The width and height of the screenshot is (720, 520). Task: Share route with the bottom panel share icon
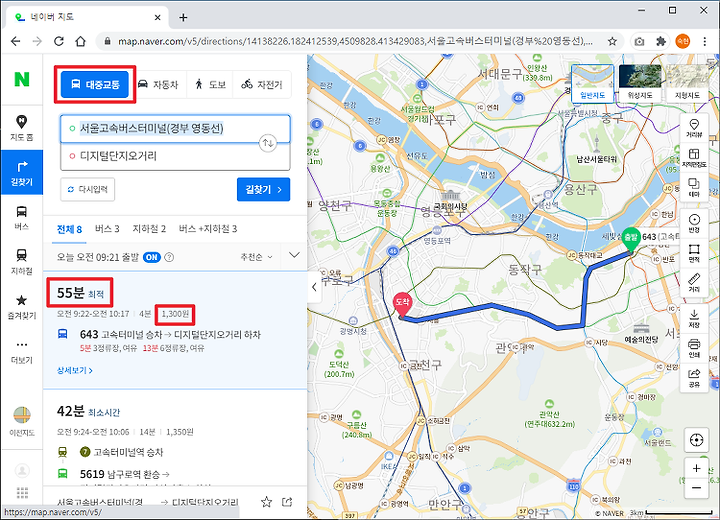(287, 502)
